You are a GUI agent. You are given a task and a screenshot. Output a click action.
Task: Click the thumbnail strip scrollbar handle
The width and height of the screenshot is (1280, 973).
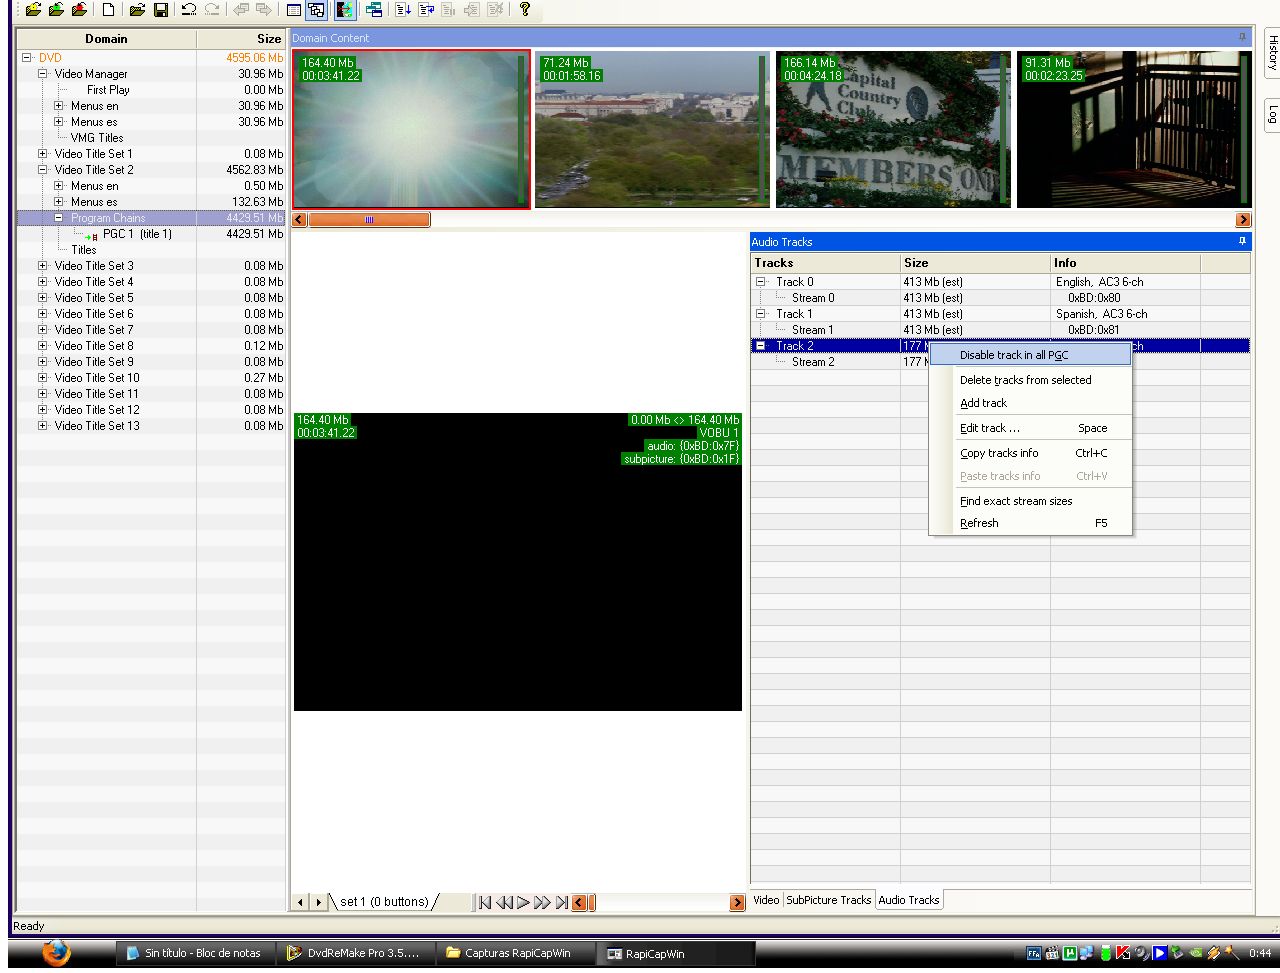[x=369, y=220]
